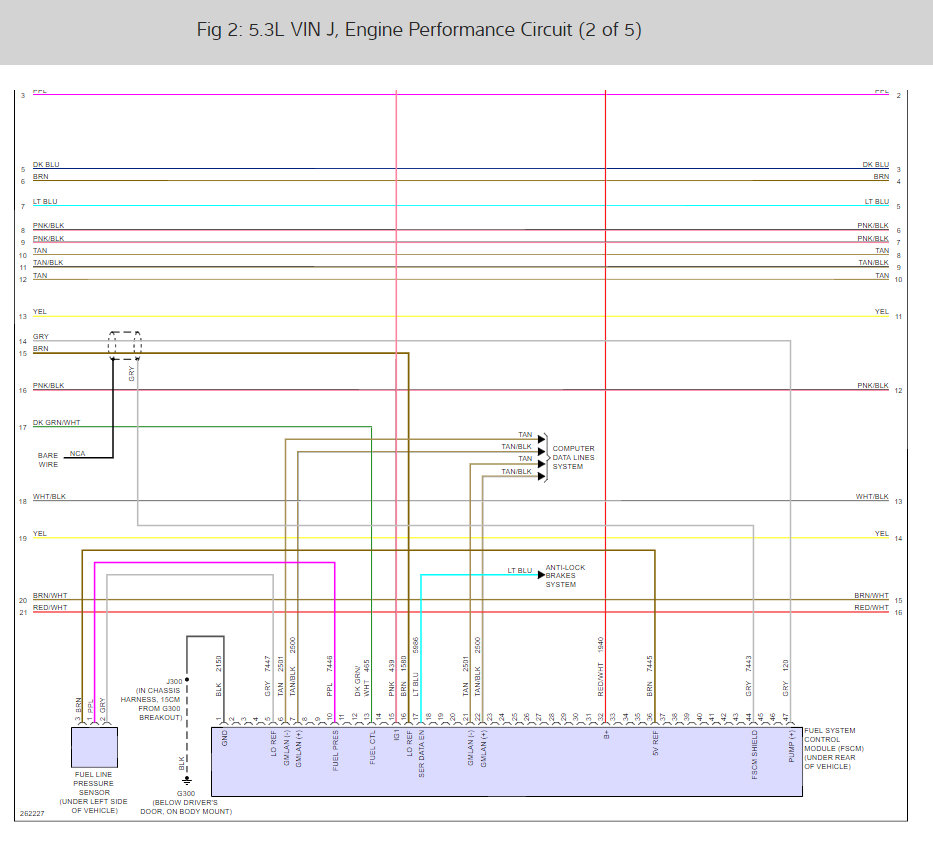Screen dimensions: 933x844
Task: Click the 1 PPL pin label on the pressure sensor
Action: tap(91, 711)
